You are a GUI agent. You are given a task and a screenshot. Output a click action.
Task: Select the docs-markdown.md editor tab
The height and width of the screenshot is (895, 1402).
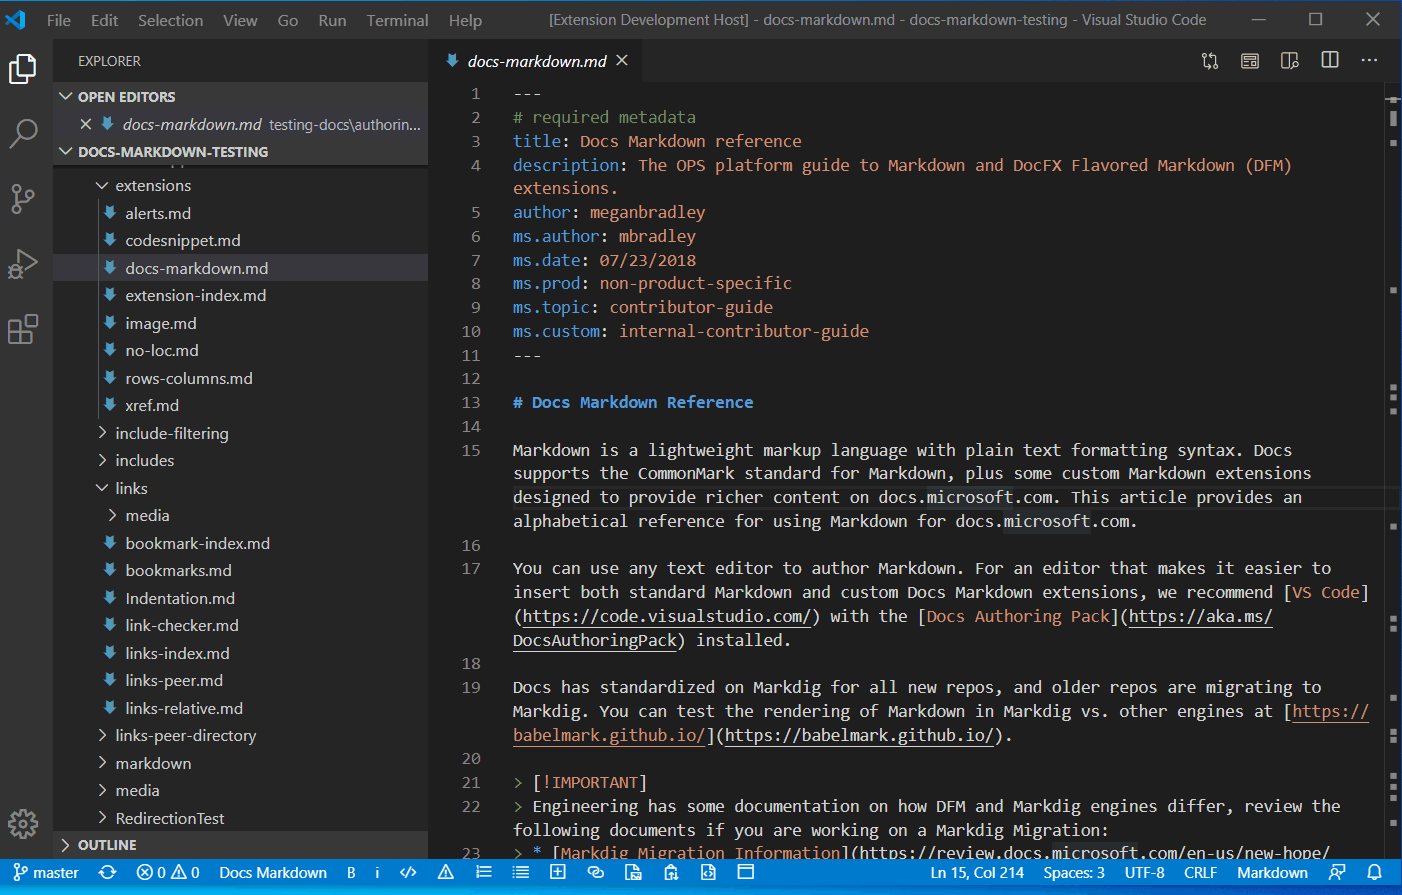[x=536, y=62]
